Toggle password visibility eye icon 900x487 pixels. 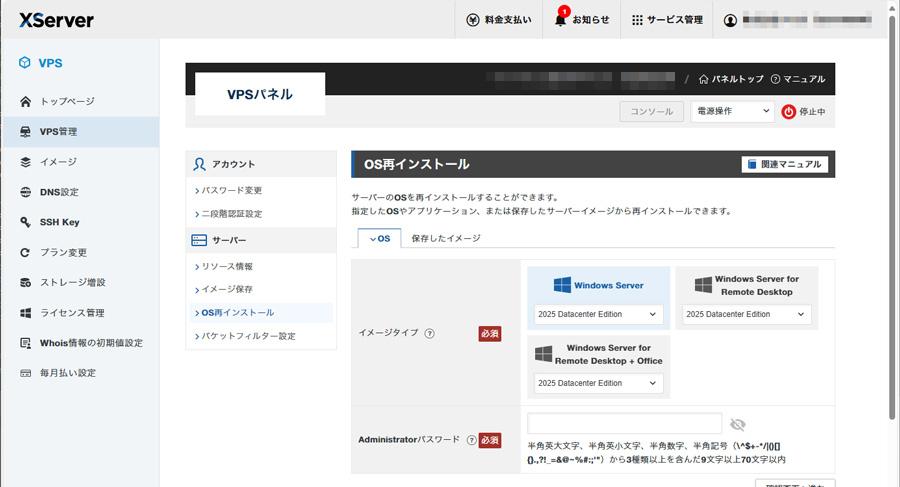(x=738, y=424)
